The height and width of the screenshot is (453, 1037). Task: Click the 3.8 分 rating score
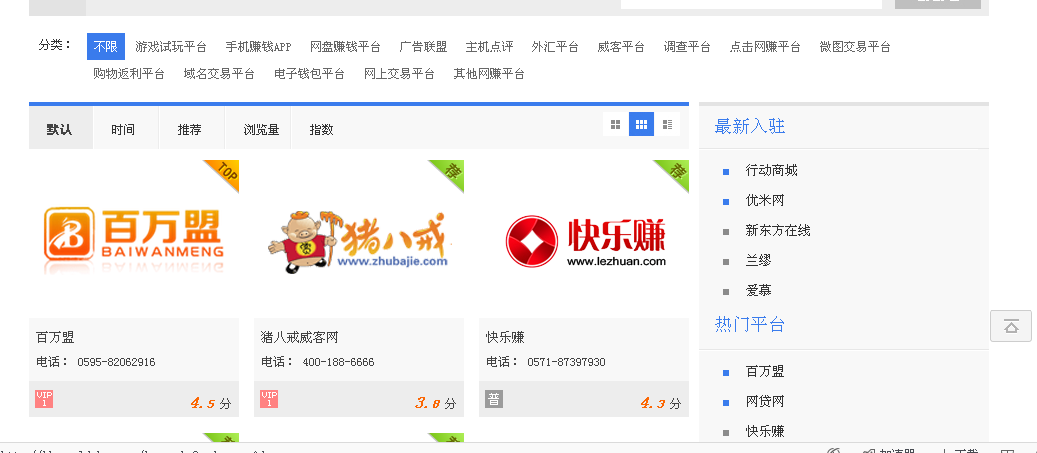pos(436,403)
